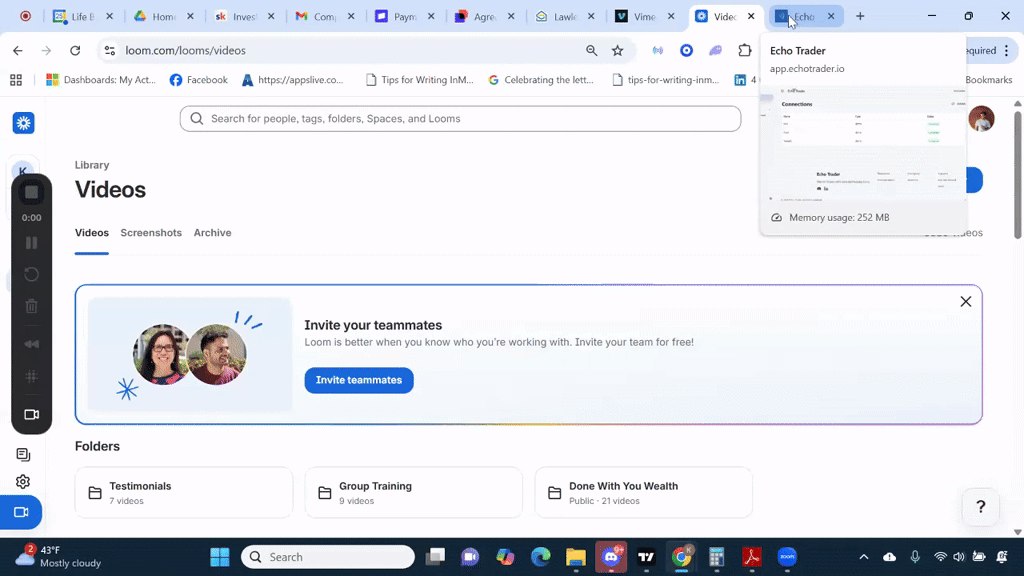
Task: Restart the recording with the undo arrow icon
Action: [x=31, y=274]
